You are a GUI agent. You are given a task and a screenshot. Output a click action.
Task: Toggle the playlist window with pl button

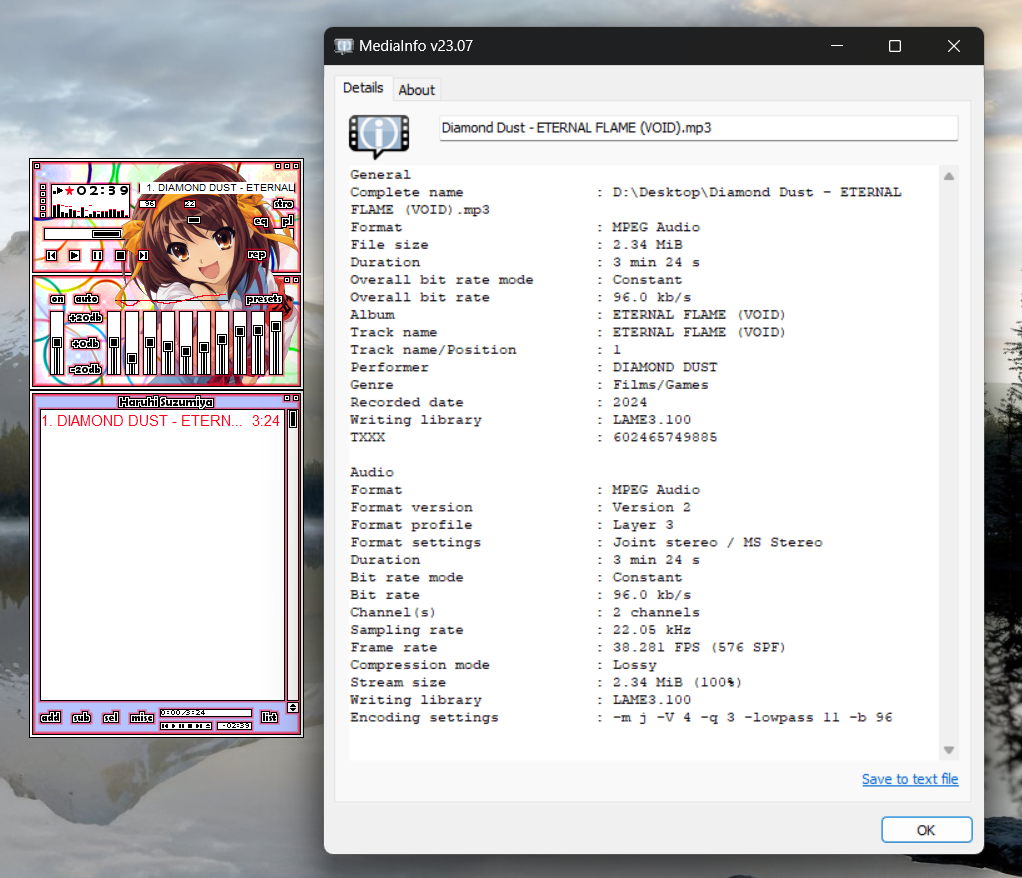pos(287,221)
